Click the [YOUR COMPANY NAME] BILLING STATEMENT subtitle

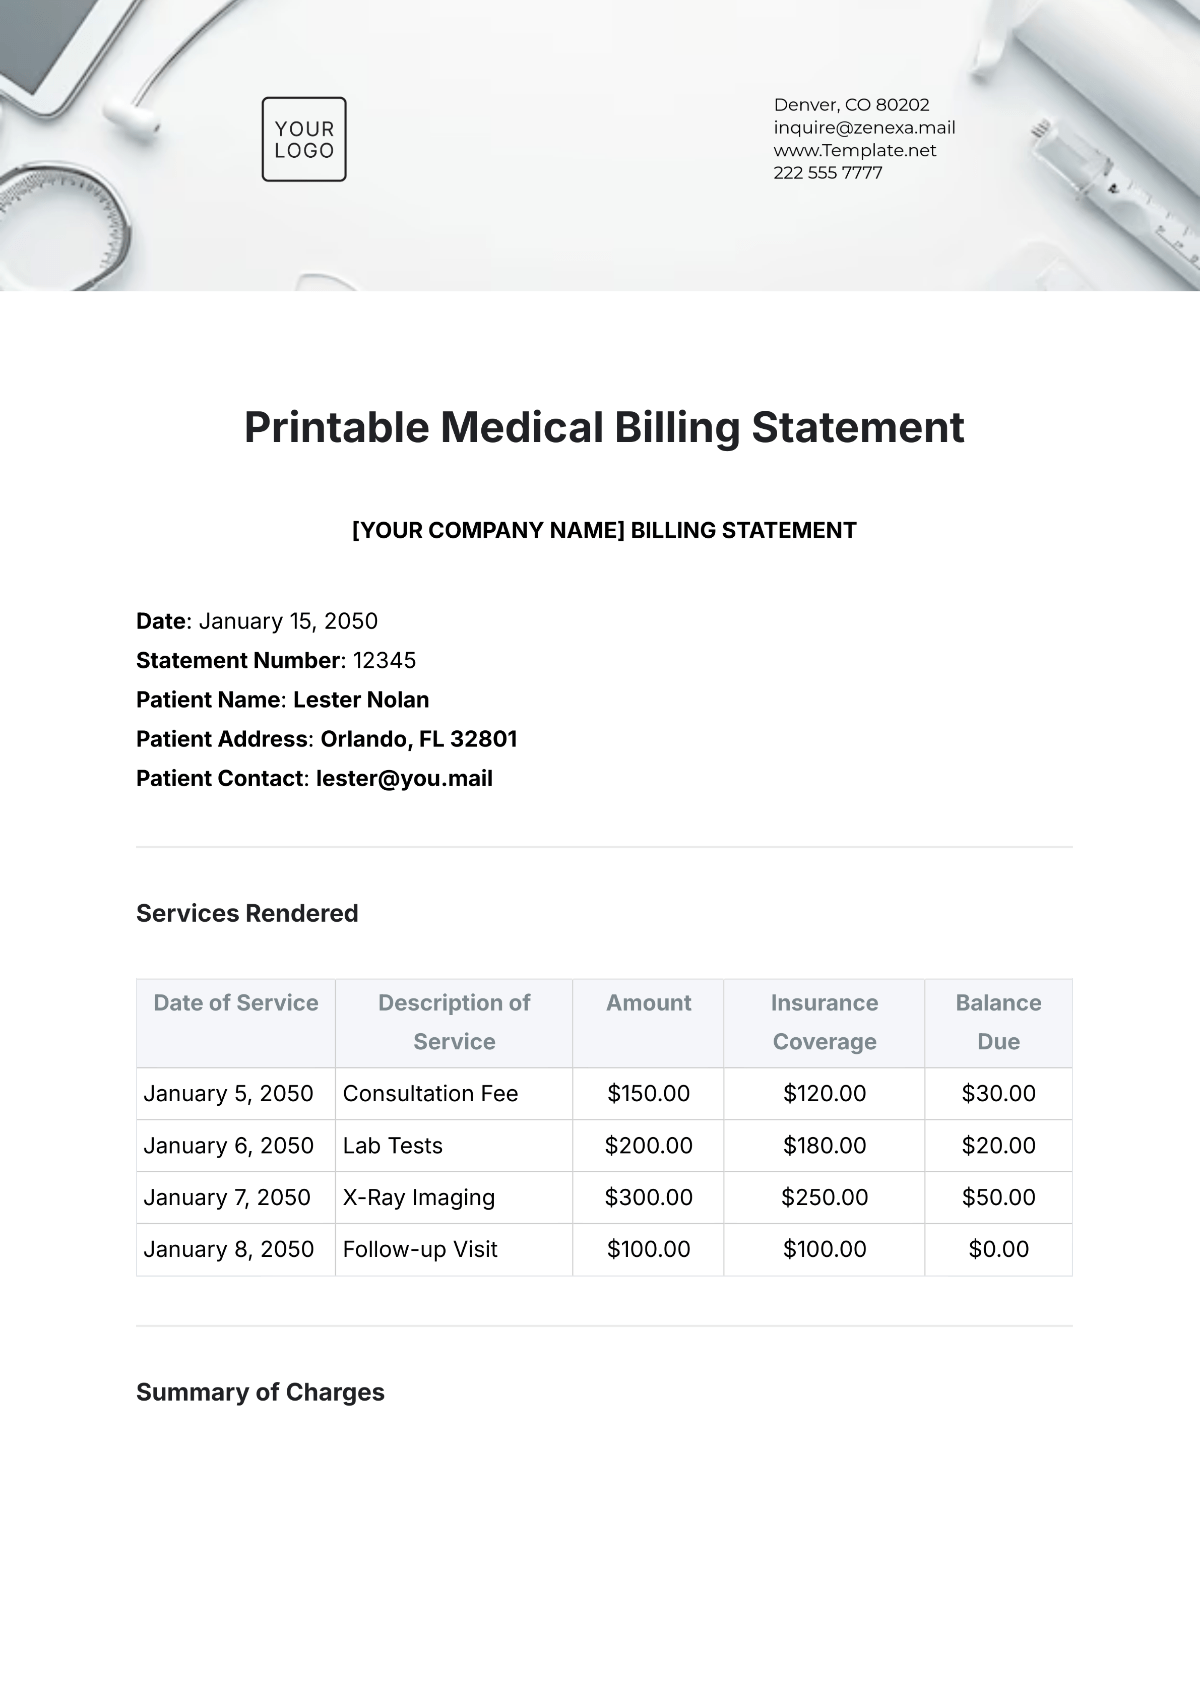tap(604, 530)
